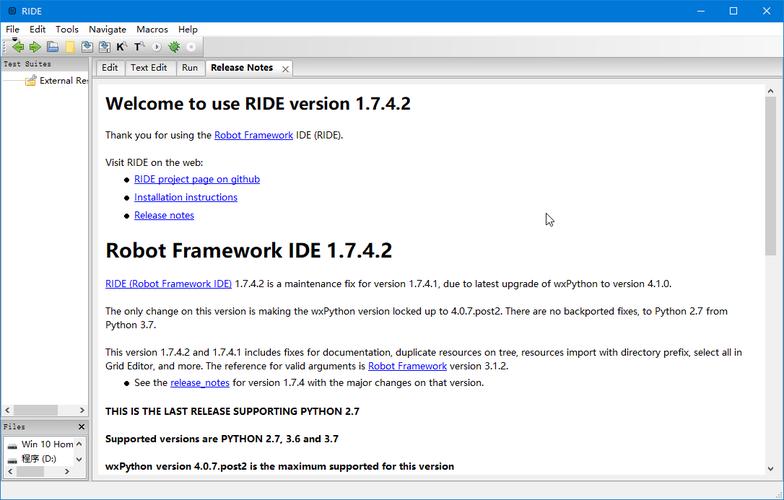The width and height of the screenshot is (784, 500).
Task: Switch to the Run tab
Action: pos(190,68)
